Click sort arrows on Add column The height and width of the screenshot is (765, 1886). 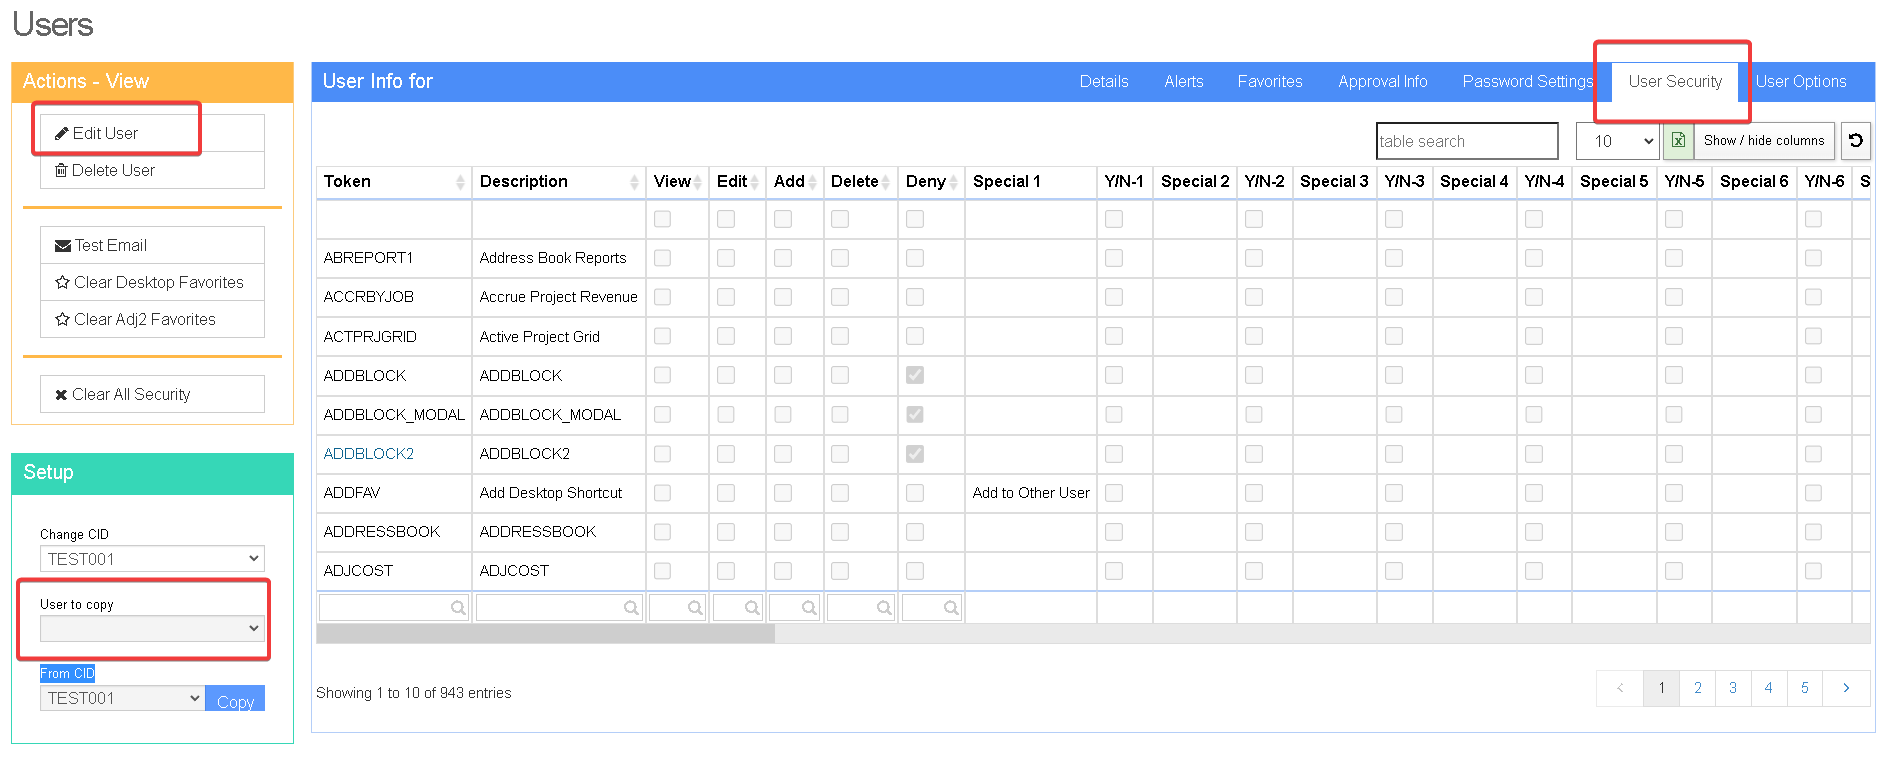(813, 182)
